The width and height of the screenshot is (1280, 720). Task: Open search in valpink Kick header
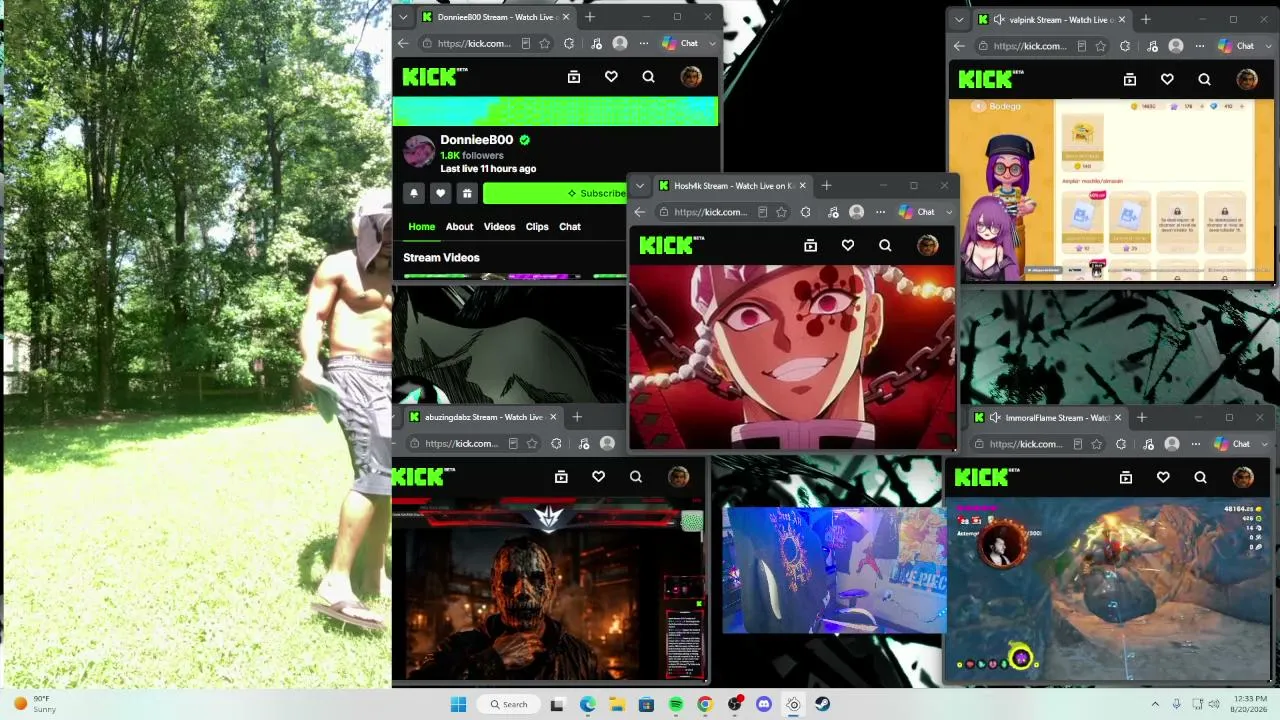tap(1204, 79)
